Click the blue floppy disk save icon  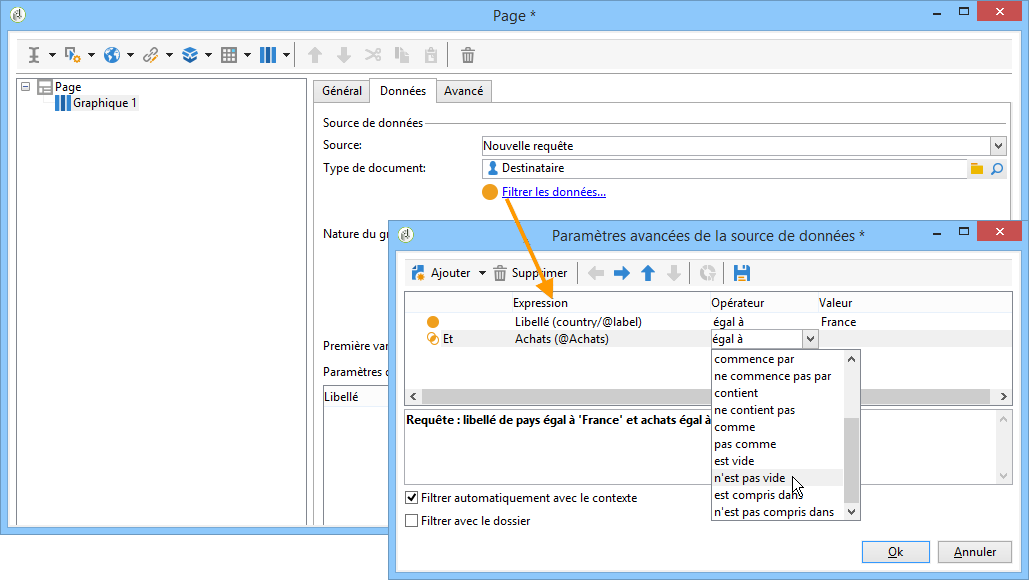pyautogui.click(x=742, y=273)
